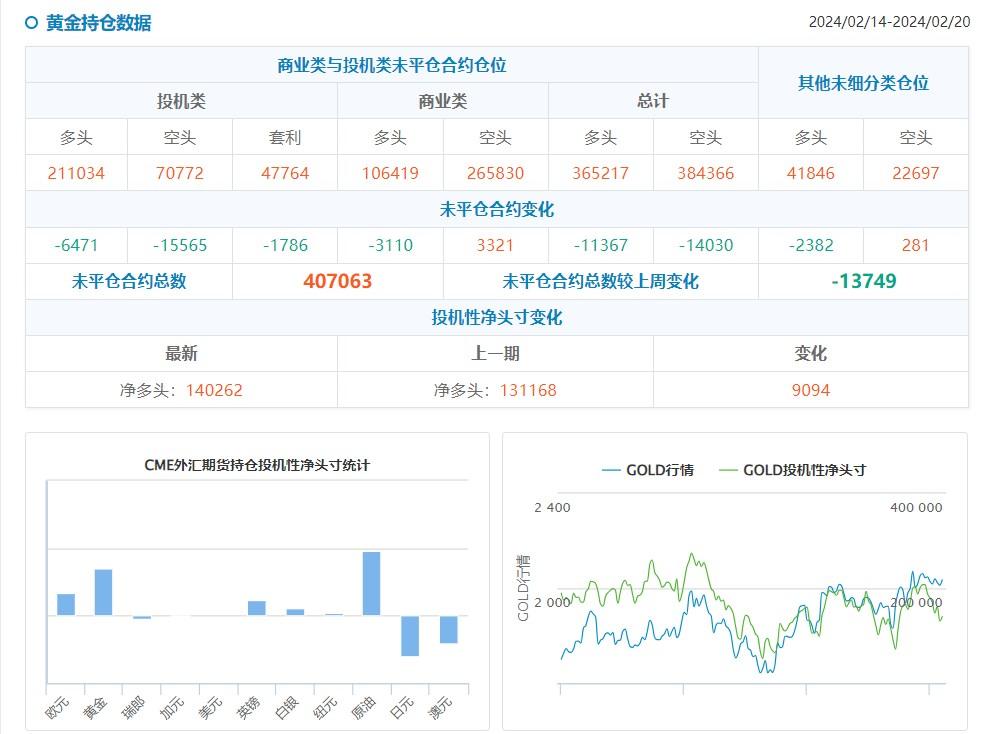Expand the 其他未细分类仓位 column header
The width and height of the screenshot is (992, 734).
(x=862, y=82)
